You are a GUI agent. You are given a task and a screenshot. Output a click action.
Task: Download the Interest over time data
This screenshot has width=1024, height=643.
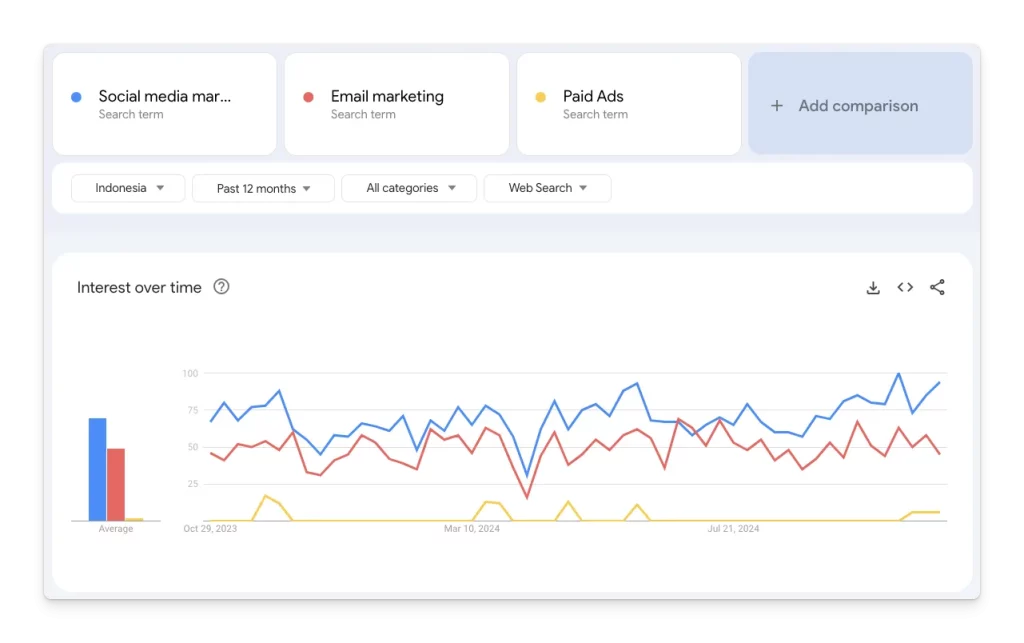pos(872,288)
